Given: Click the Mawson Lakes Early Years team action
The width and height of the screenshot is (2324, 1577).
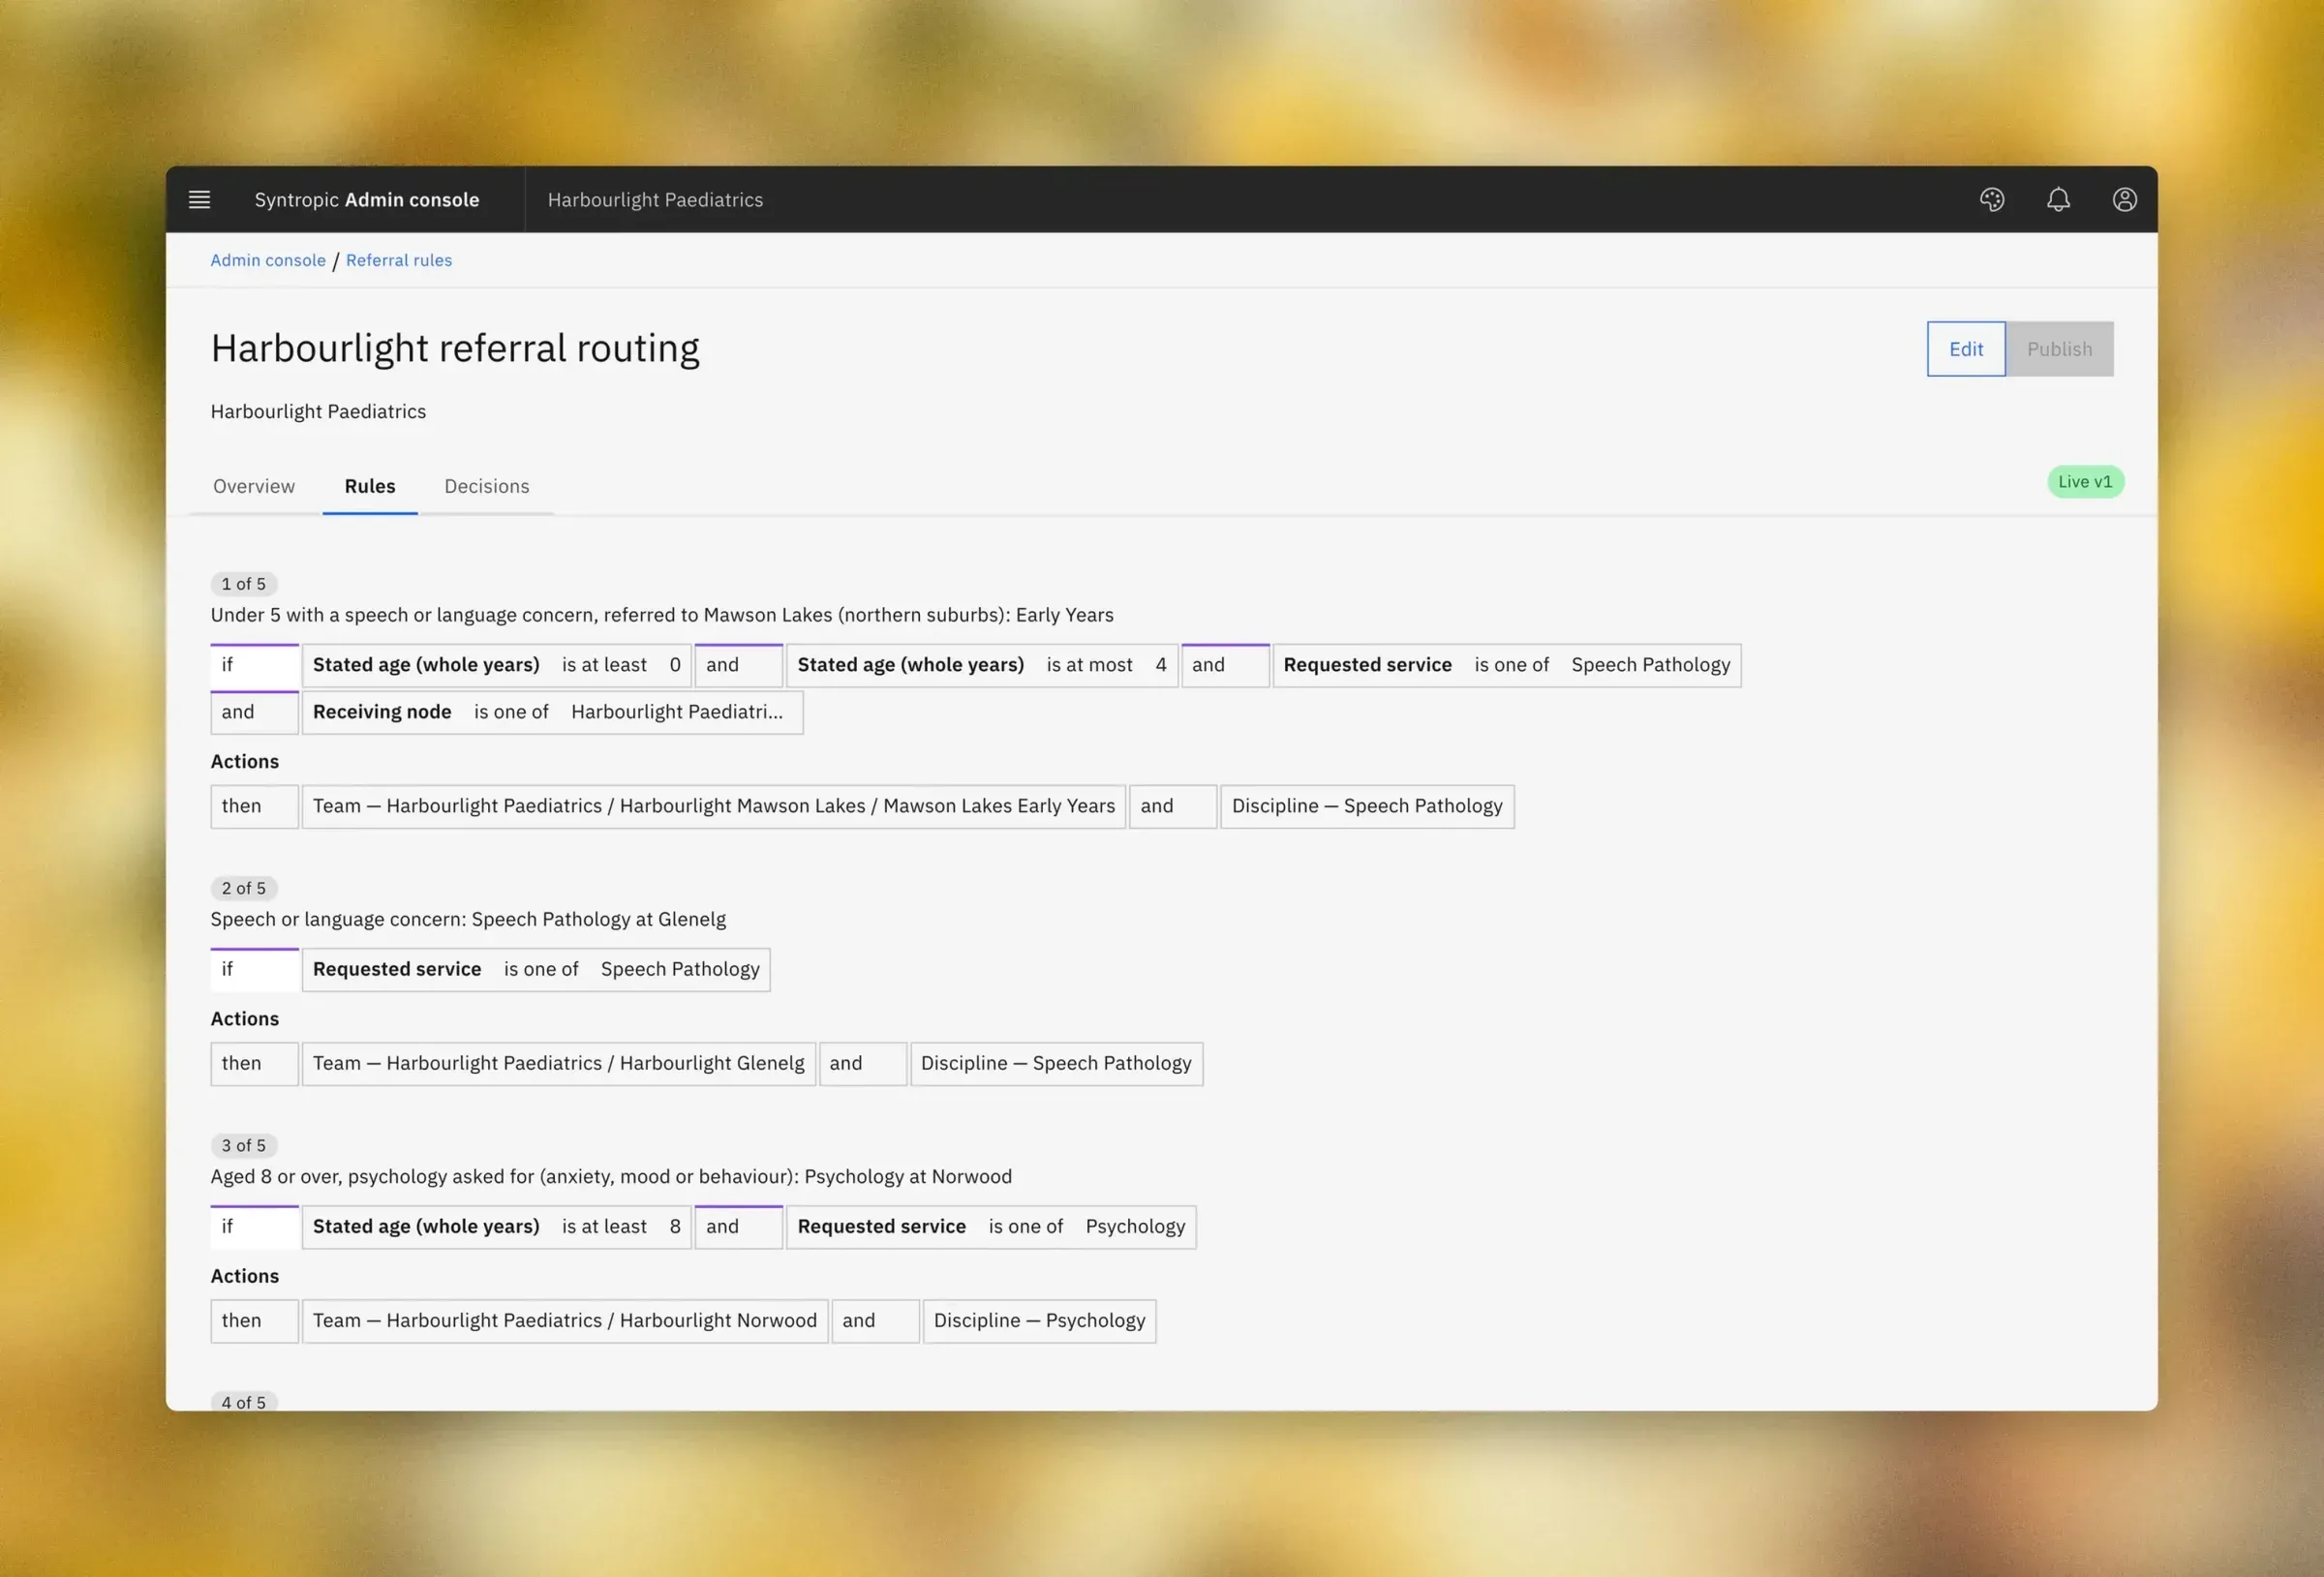Looking at the screenshot, I should click(713, 806).
